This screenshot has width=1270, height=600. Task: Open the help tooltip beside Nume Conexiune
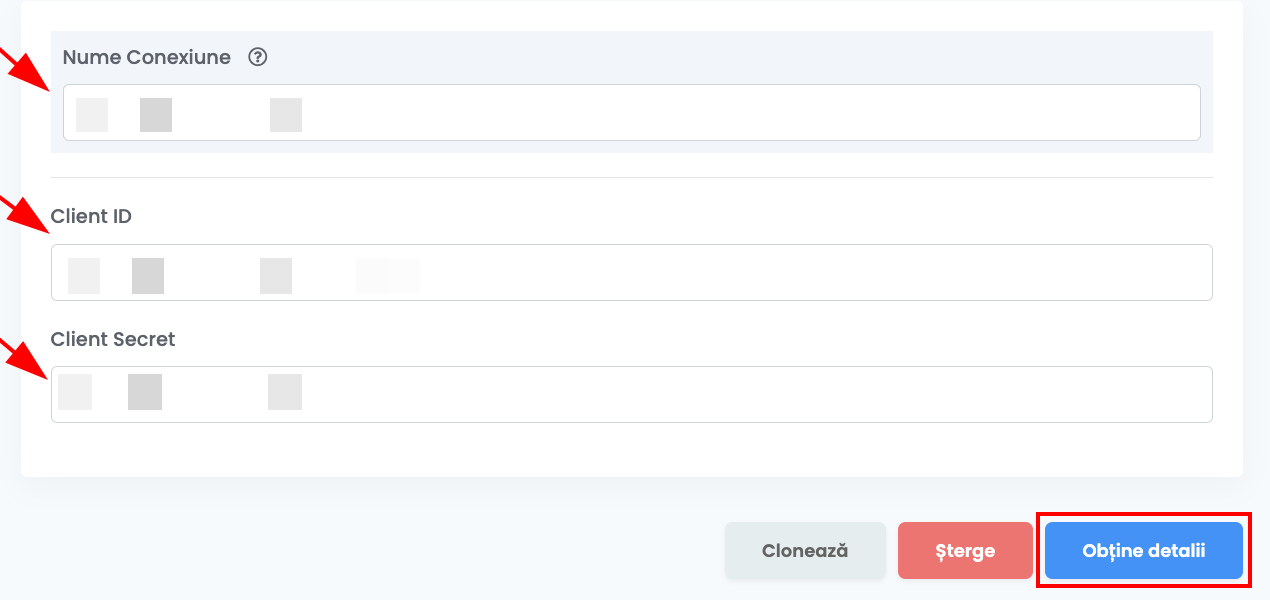click(x=257, y=57)
